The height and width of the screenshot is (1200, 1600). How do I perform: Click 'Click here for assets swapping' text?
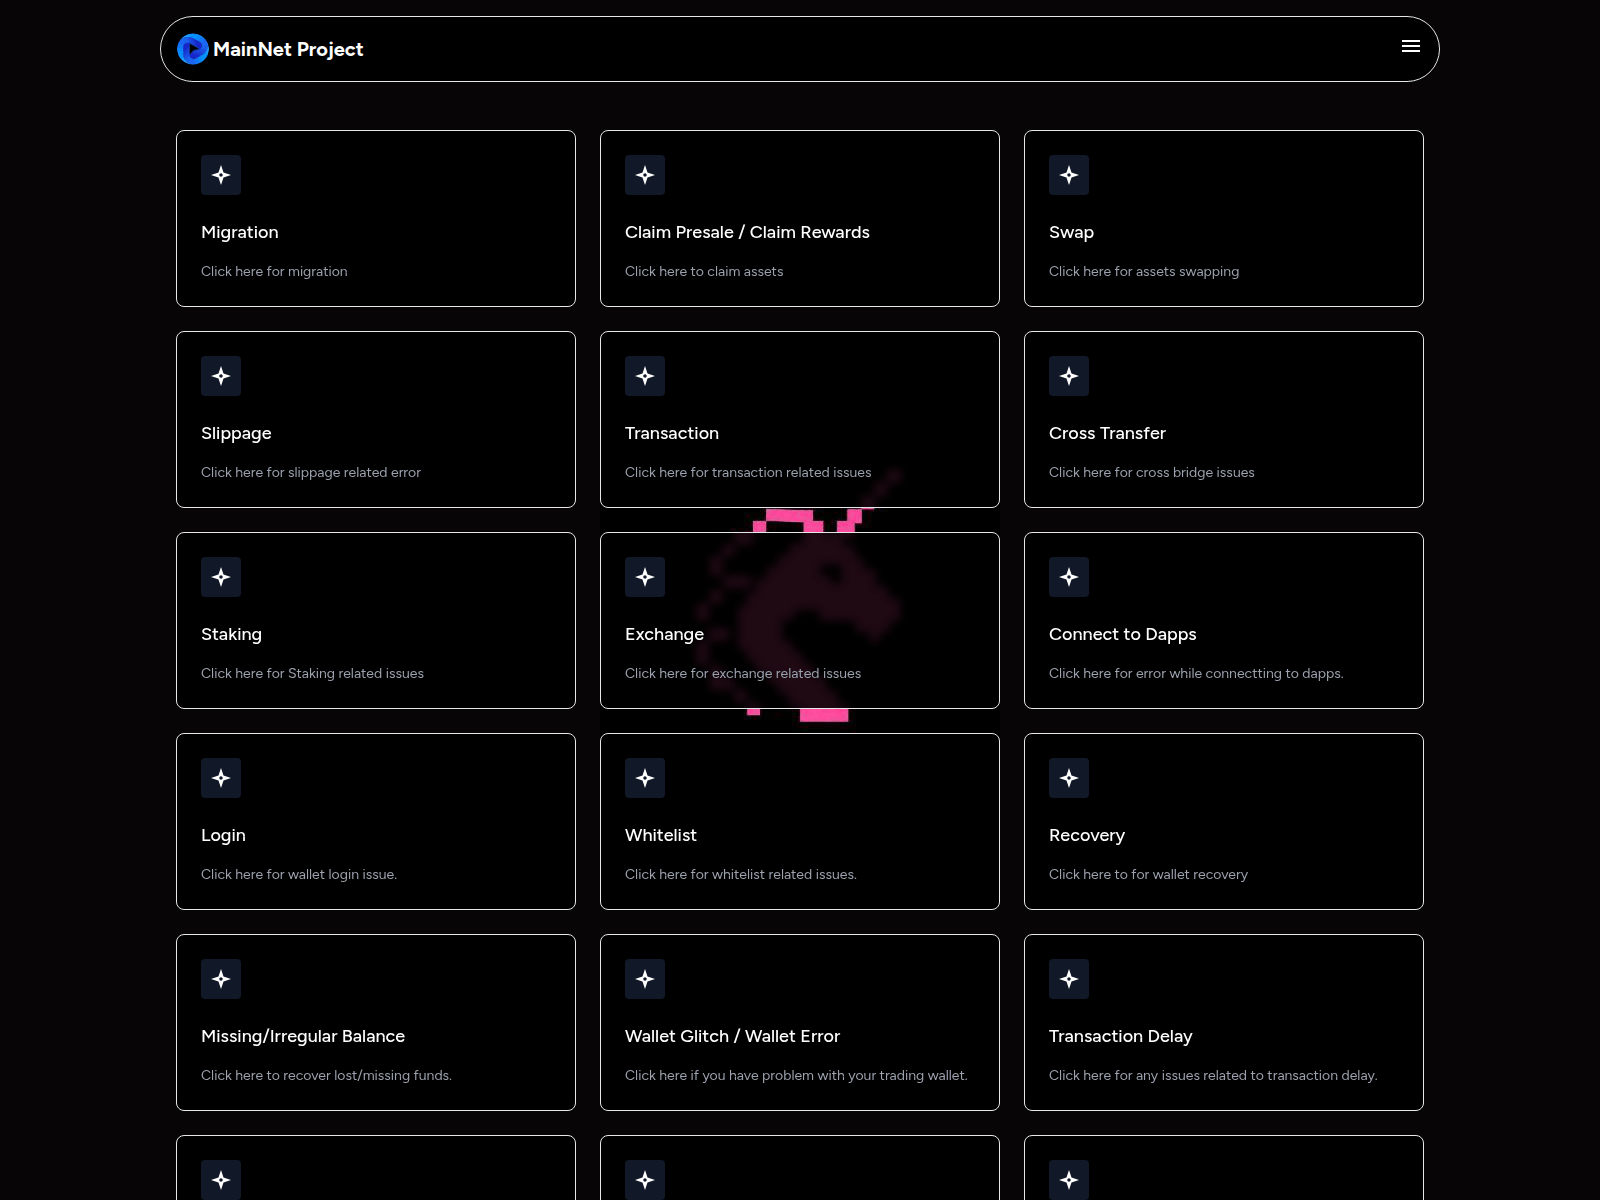1144,271
